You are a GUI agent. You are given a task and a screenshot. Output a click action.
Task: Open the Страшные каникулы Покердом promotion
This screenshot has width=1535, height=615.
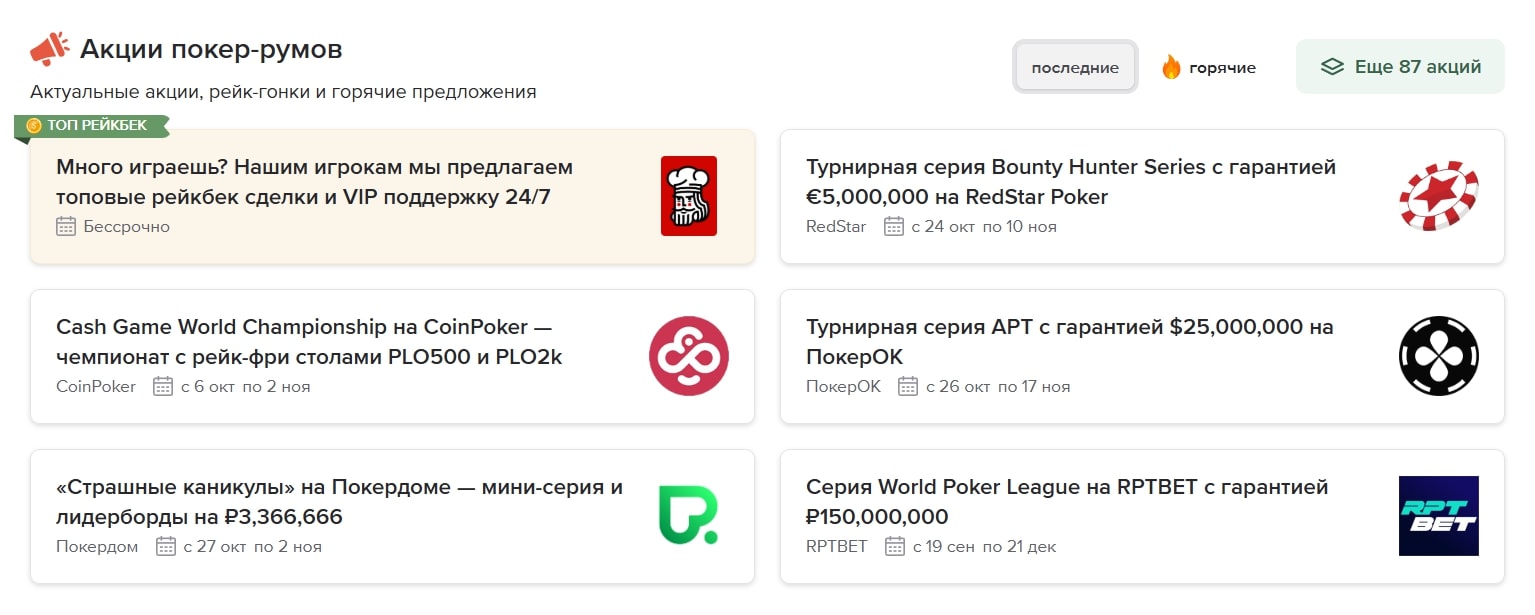pyautogui.click(x=339, y=501)
